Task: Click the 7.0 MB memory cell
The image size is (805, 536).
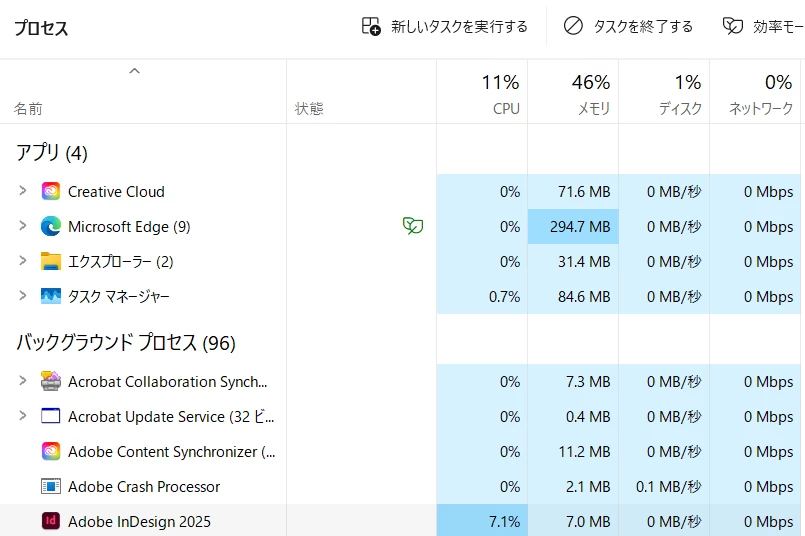Action: (x=573, y=521)
